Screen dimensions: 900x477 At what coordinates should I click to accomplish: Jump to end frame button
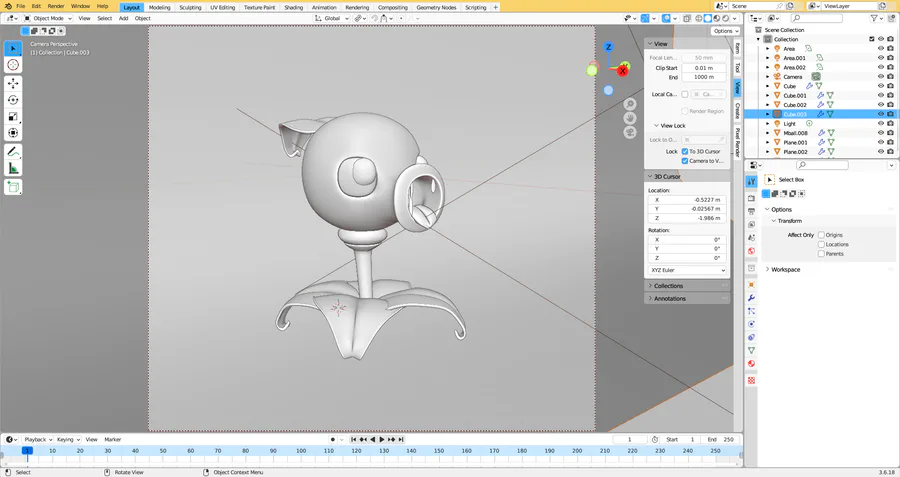click(x=401, y=440)
